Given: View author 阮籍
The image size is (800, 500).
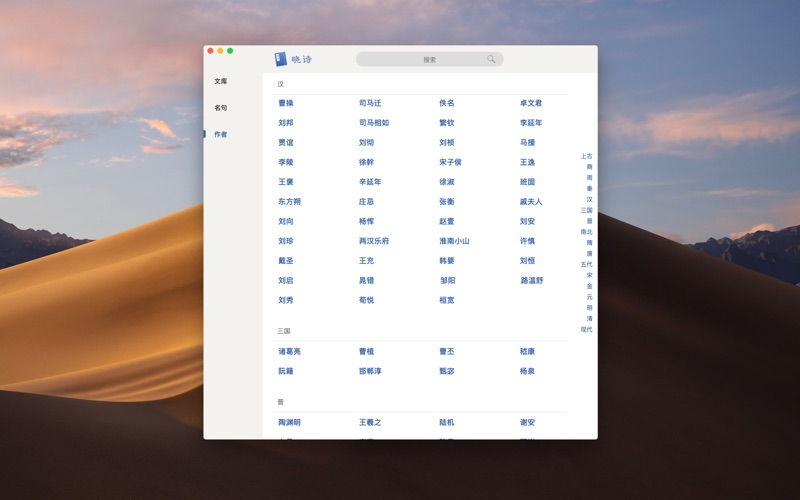Looking at the screenshot, I should 286,371.
